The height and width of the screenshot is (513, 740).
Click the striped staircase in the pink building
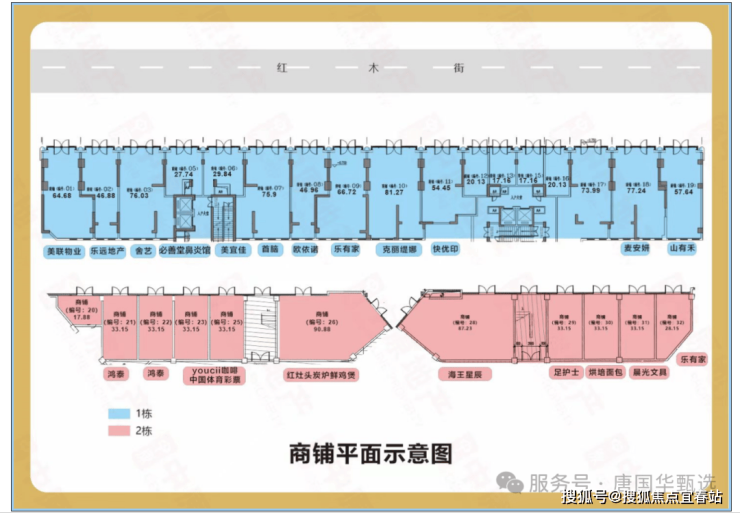tap(261, 326)
